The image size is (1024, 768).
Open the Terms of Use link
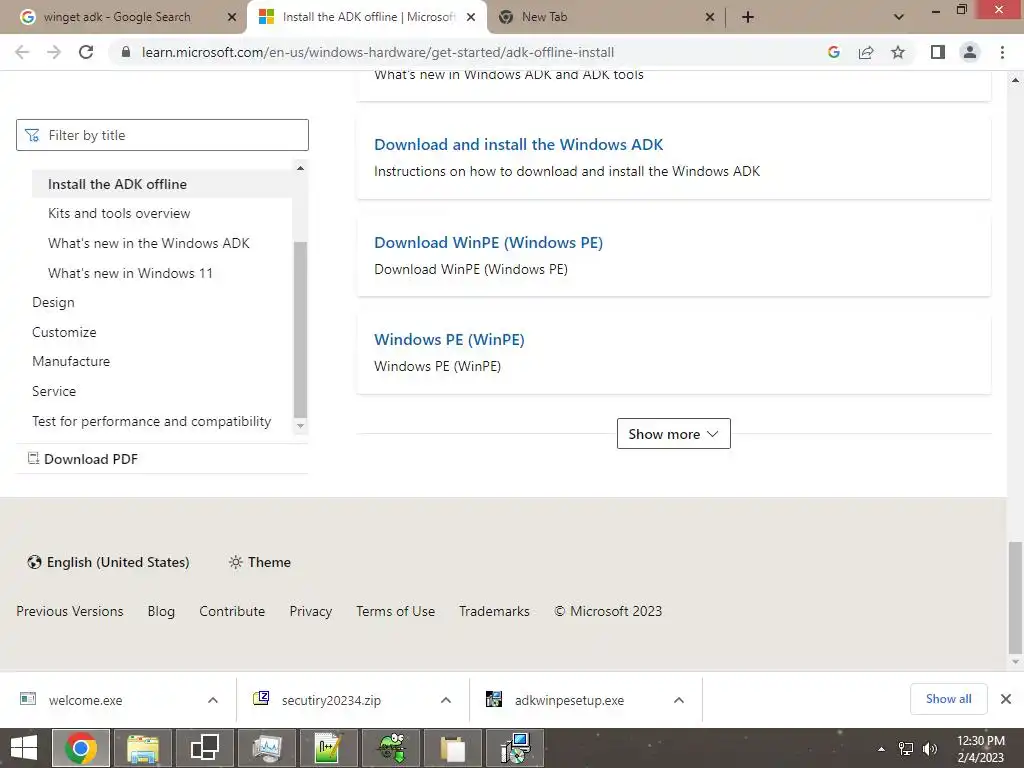click(395, 611)
